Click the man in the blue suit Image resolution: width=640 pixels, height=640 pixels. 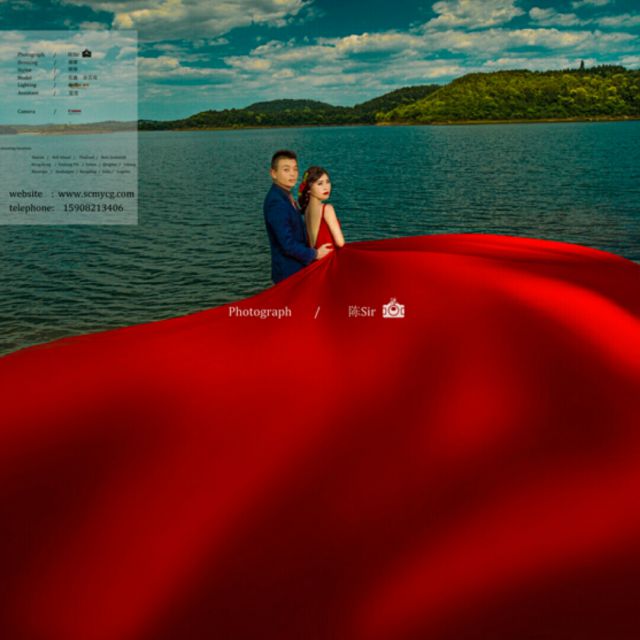click(x=285, y=225)
